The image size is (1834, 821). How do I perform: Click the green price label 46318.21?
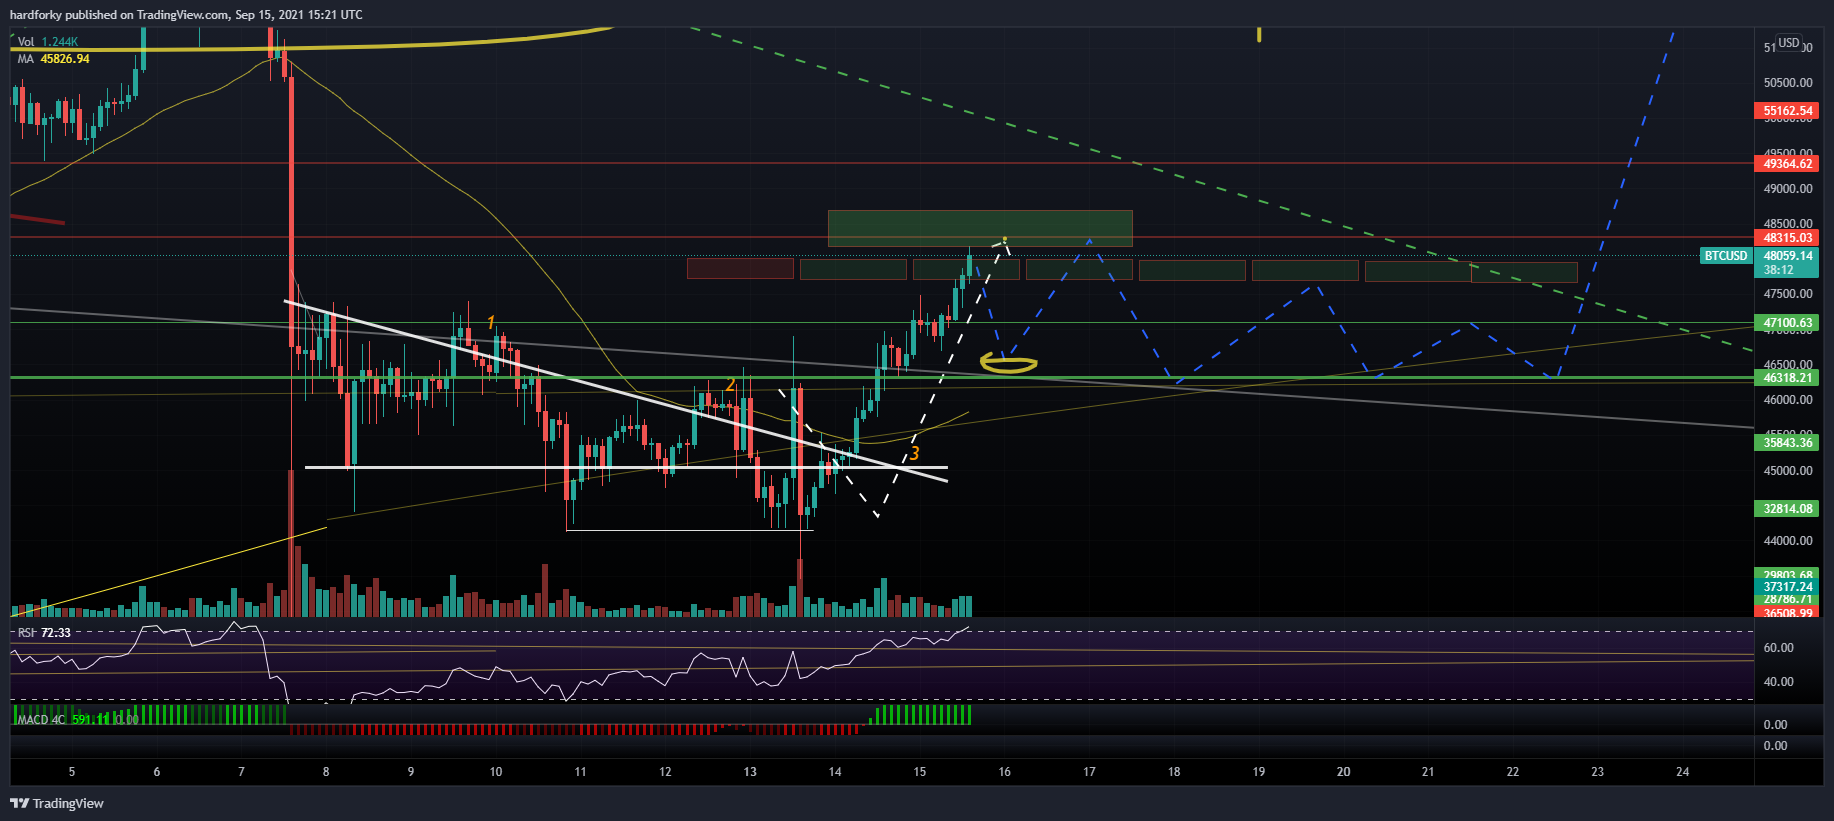[x=1787, y=378]
